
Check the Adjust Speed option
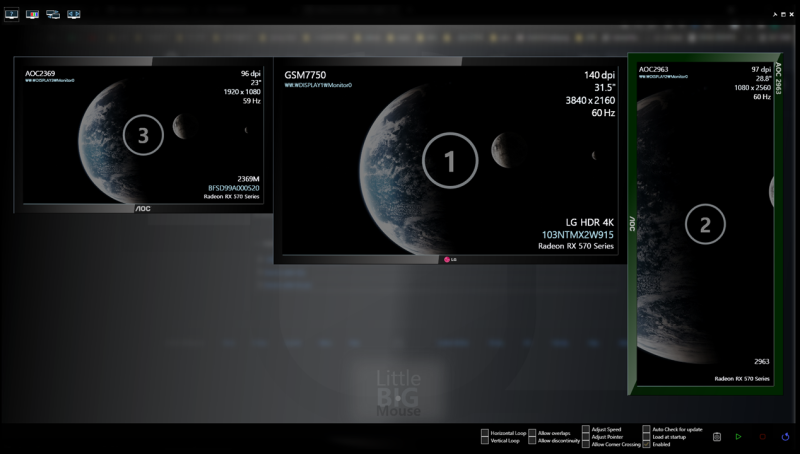click(x=586, y=430)
